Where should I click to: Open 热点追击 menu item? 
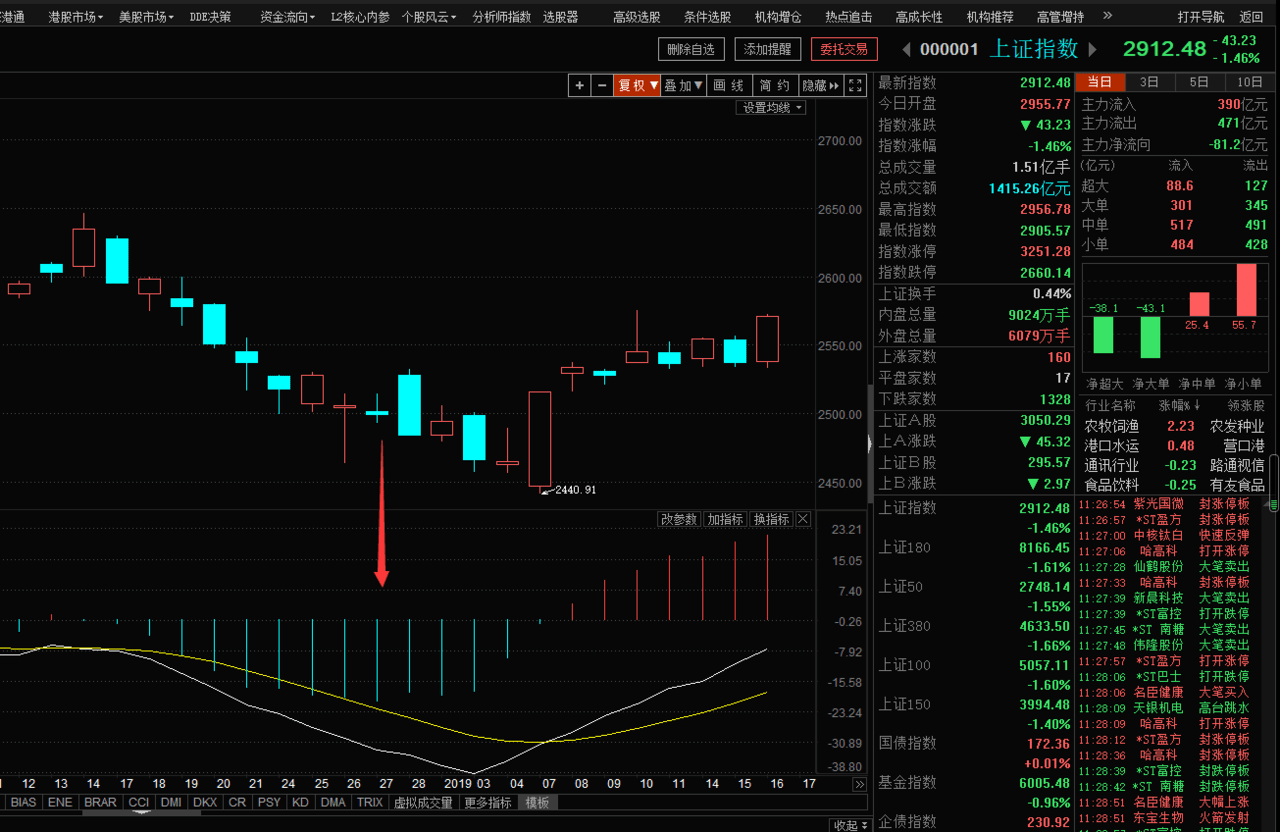[x=848, y=17]
